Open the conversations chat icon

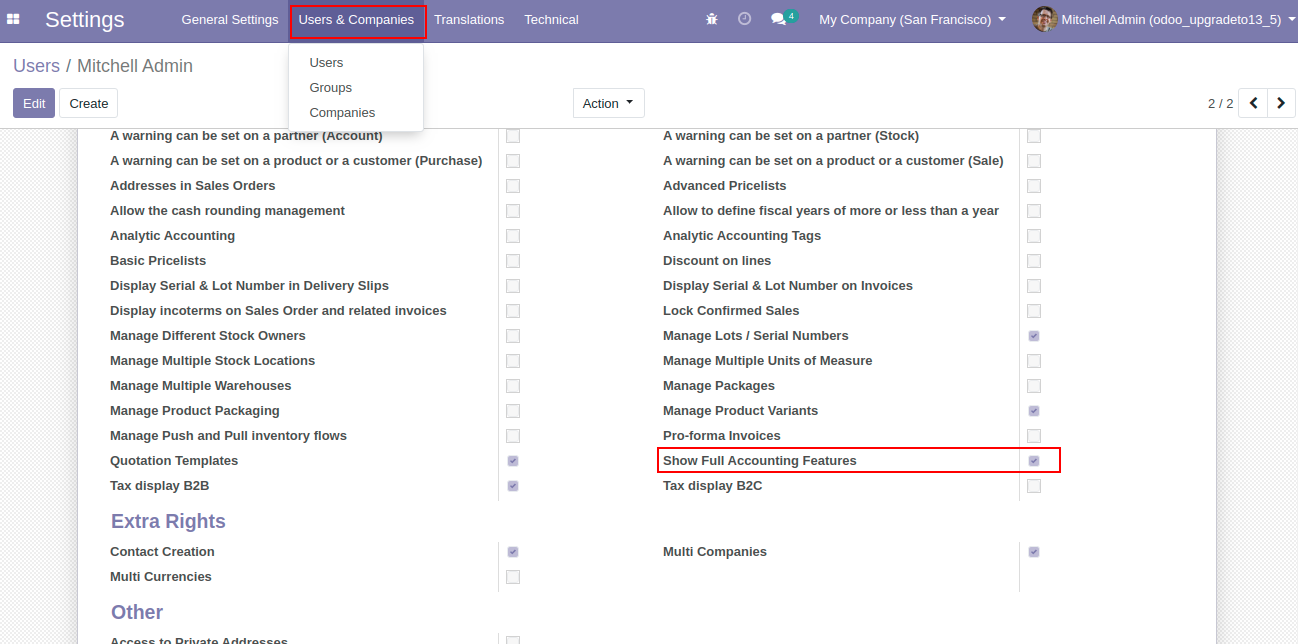(779, 19)
